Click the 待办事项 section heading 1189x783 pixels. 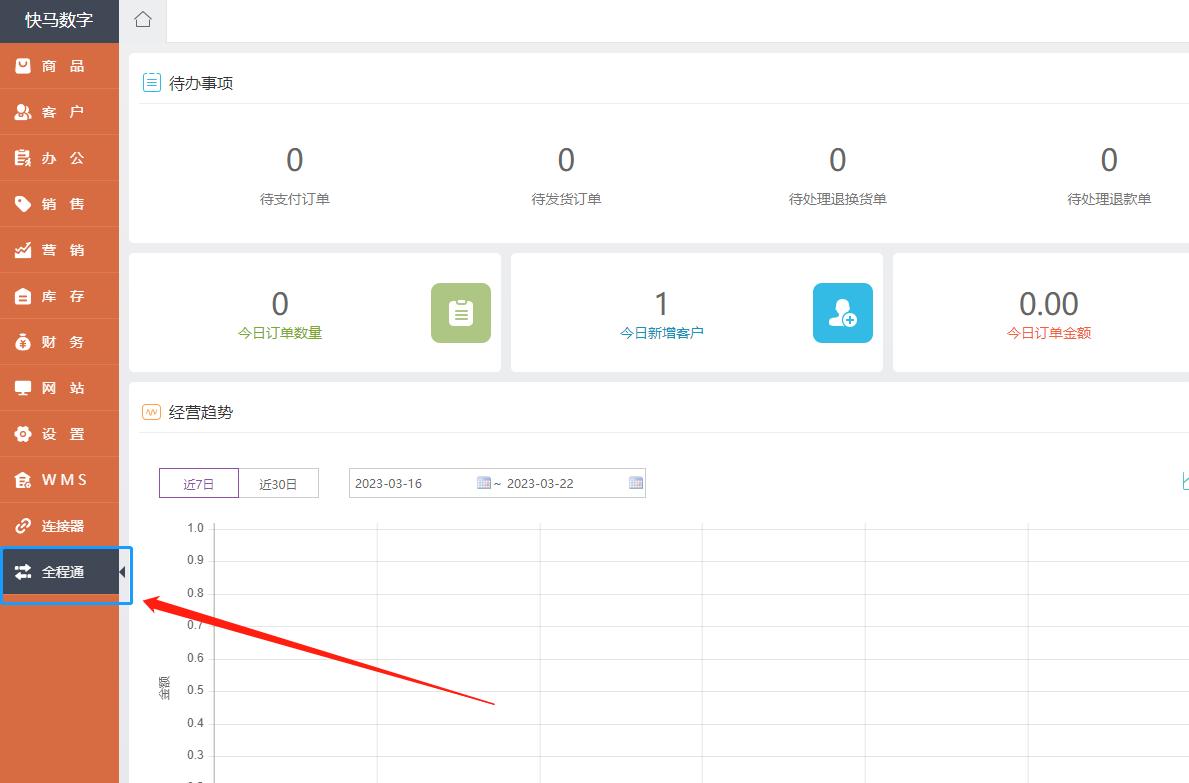point(201,83)
